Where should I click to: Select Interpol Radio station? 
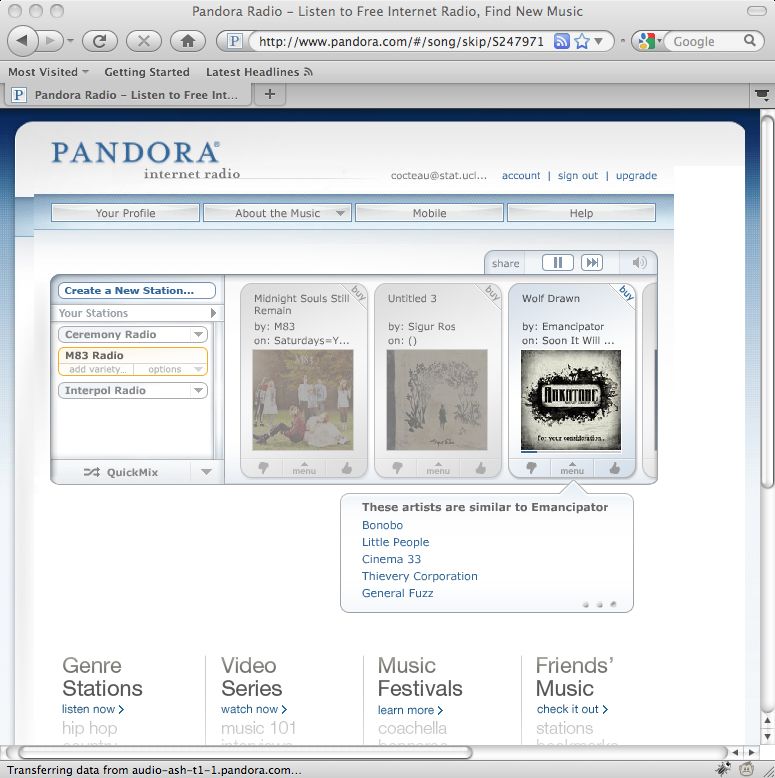click(125, 390)
